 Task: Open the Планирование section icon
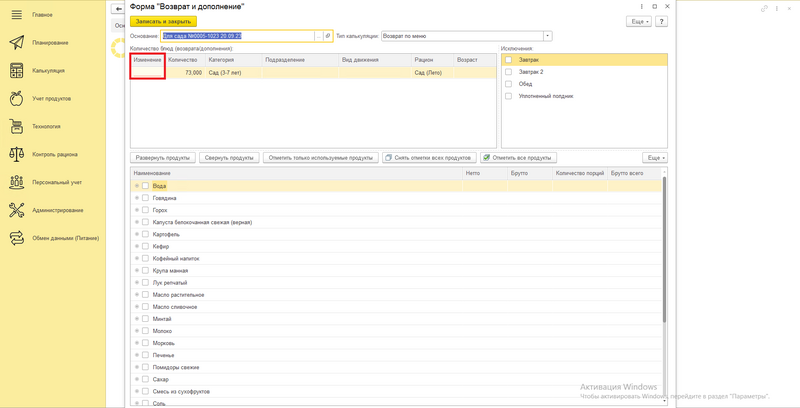pyautogui.click(x=16, y=43)
